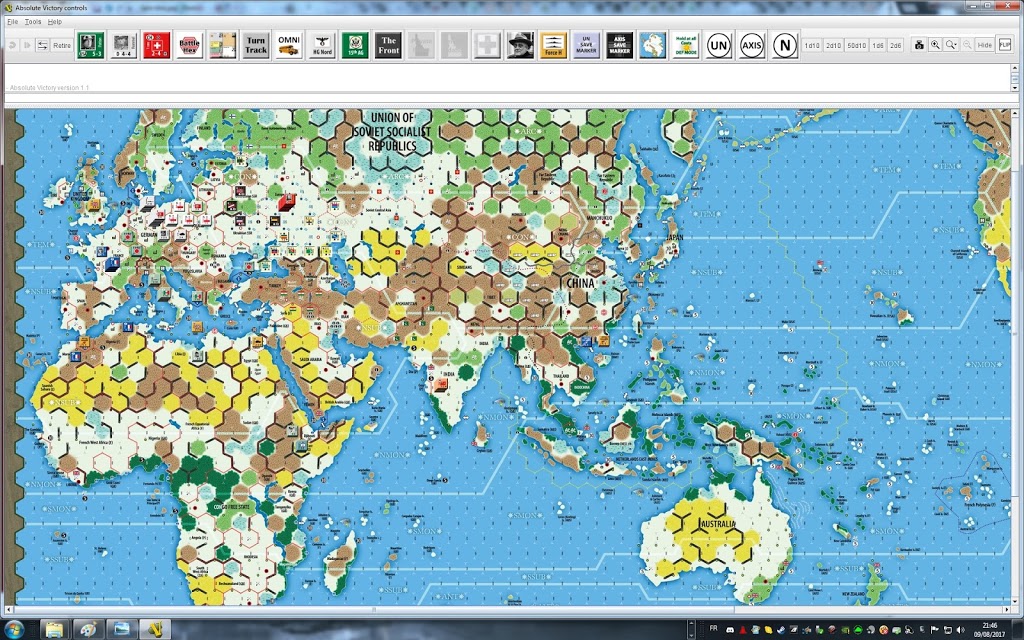Click Hold at all Costs Def Mode button
The width and height of the screenshot is (1024, 640).
[686, 45]
